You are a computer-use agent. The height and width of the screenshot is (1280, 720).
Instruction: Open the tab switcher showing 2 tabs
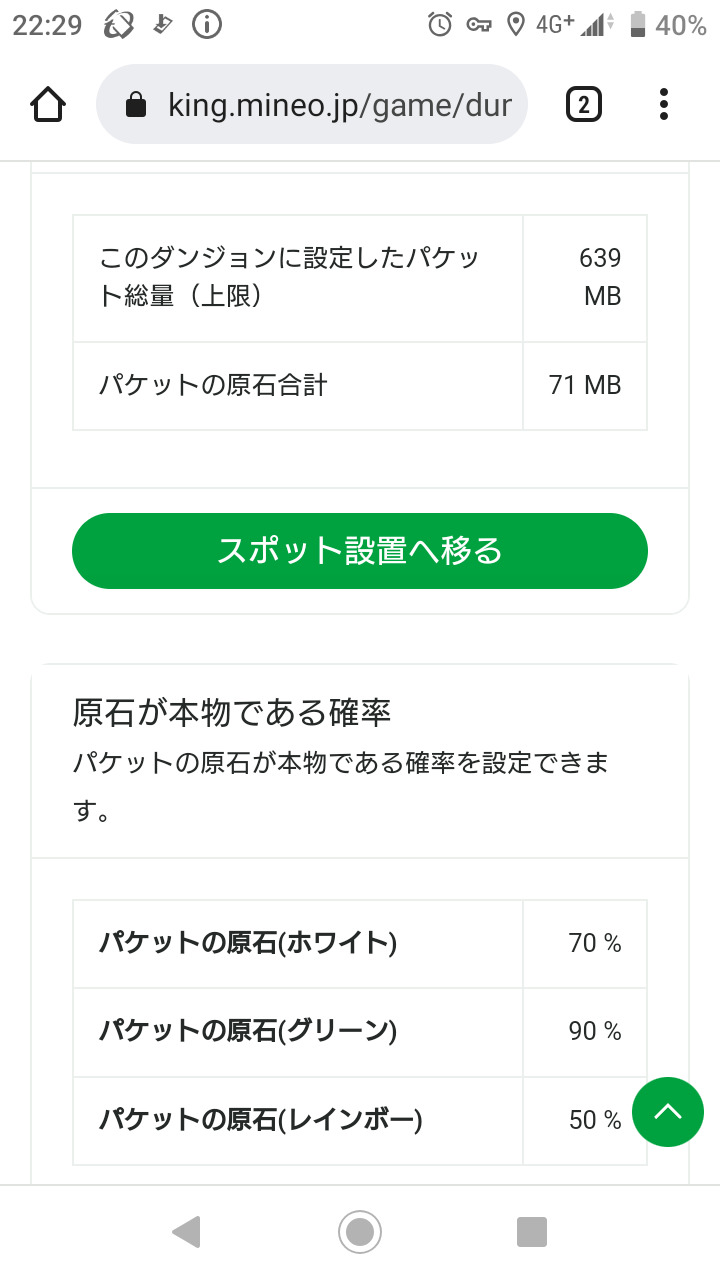click(584, 104)
